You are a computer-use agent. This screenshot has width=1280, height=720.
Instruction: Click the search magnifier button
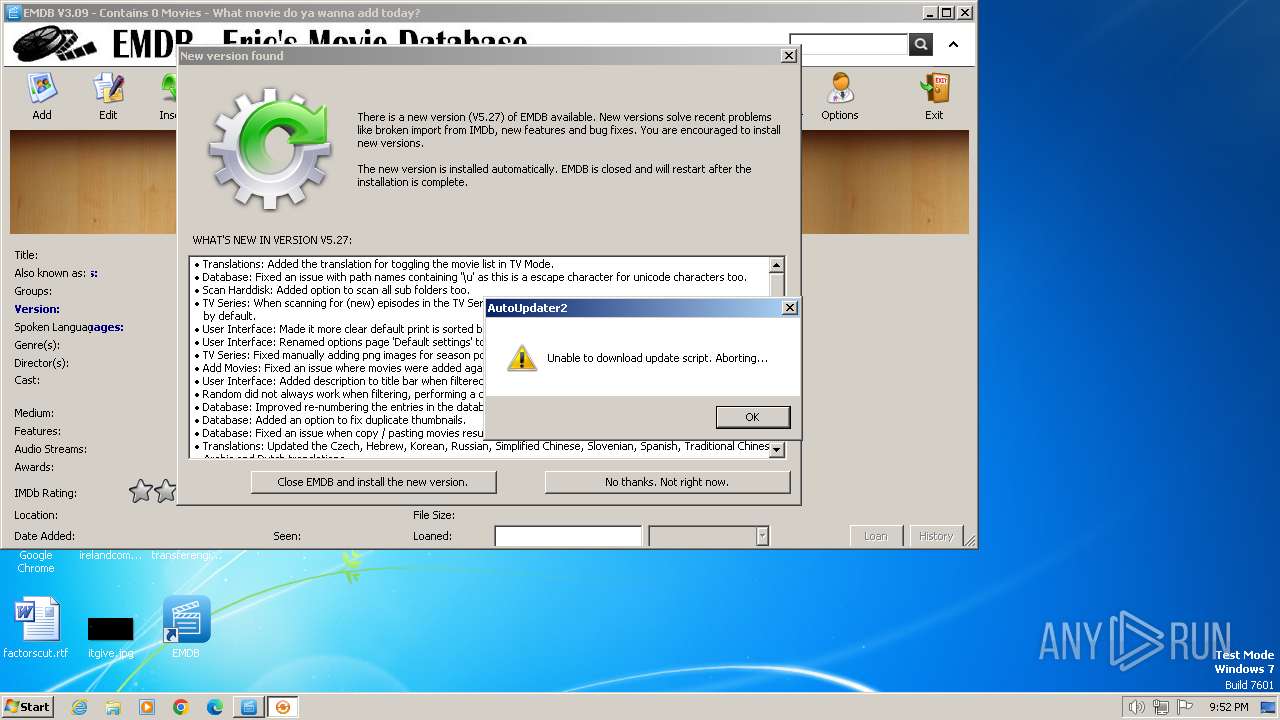pyautogui.click(x=920, y=44)
